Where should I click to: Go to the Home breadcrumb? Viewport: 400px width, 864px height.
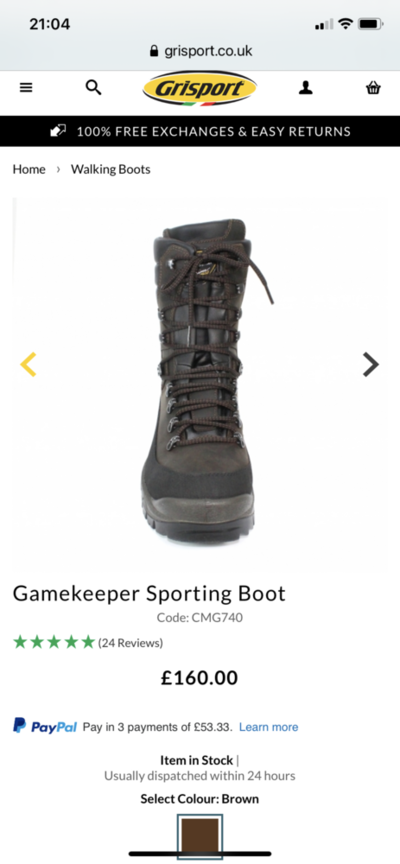tap(29, 169)
